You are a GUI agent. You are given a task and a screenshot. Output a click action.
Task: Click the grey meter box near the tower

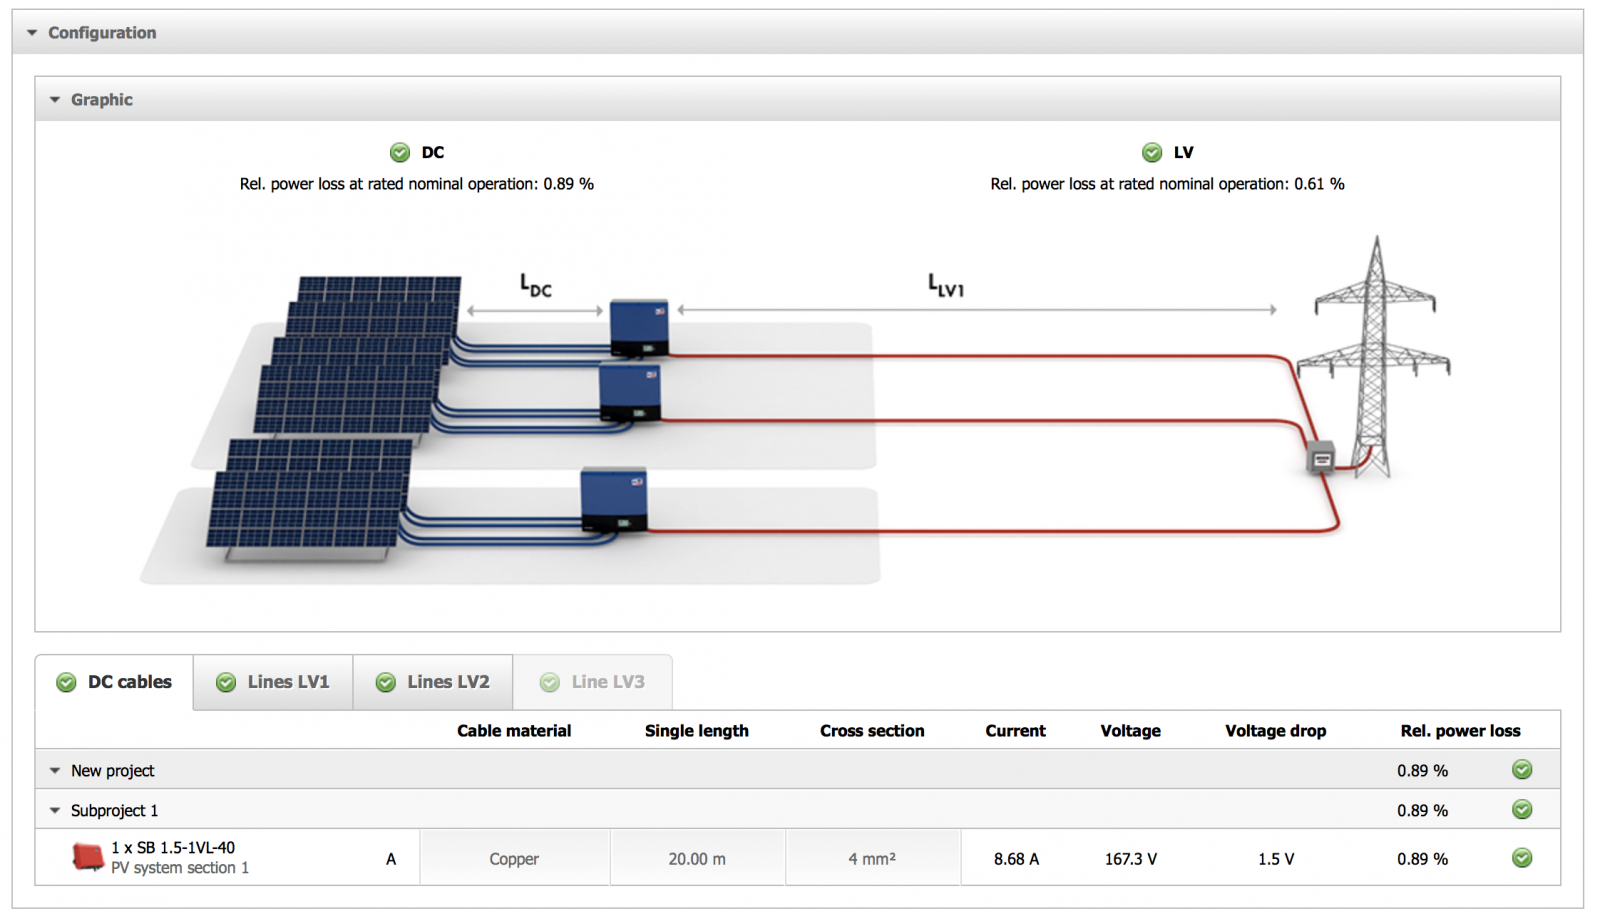pyautogui.click(x=1321, y=458)
